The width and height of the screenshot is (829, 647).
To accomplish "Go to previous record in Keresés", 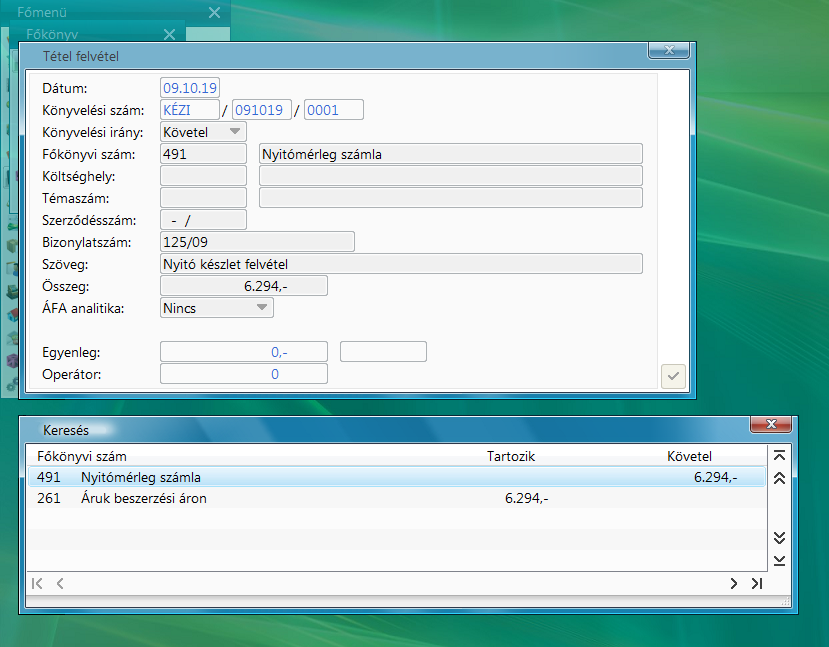I will click(60, 583).
